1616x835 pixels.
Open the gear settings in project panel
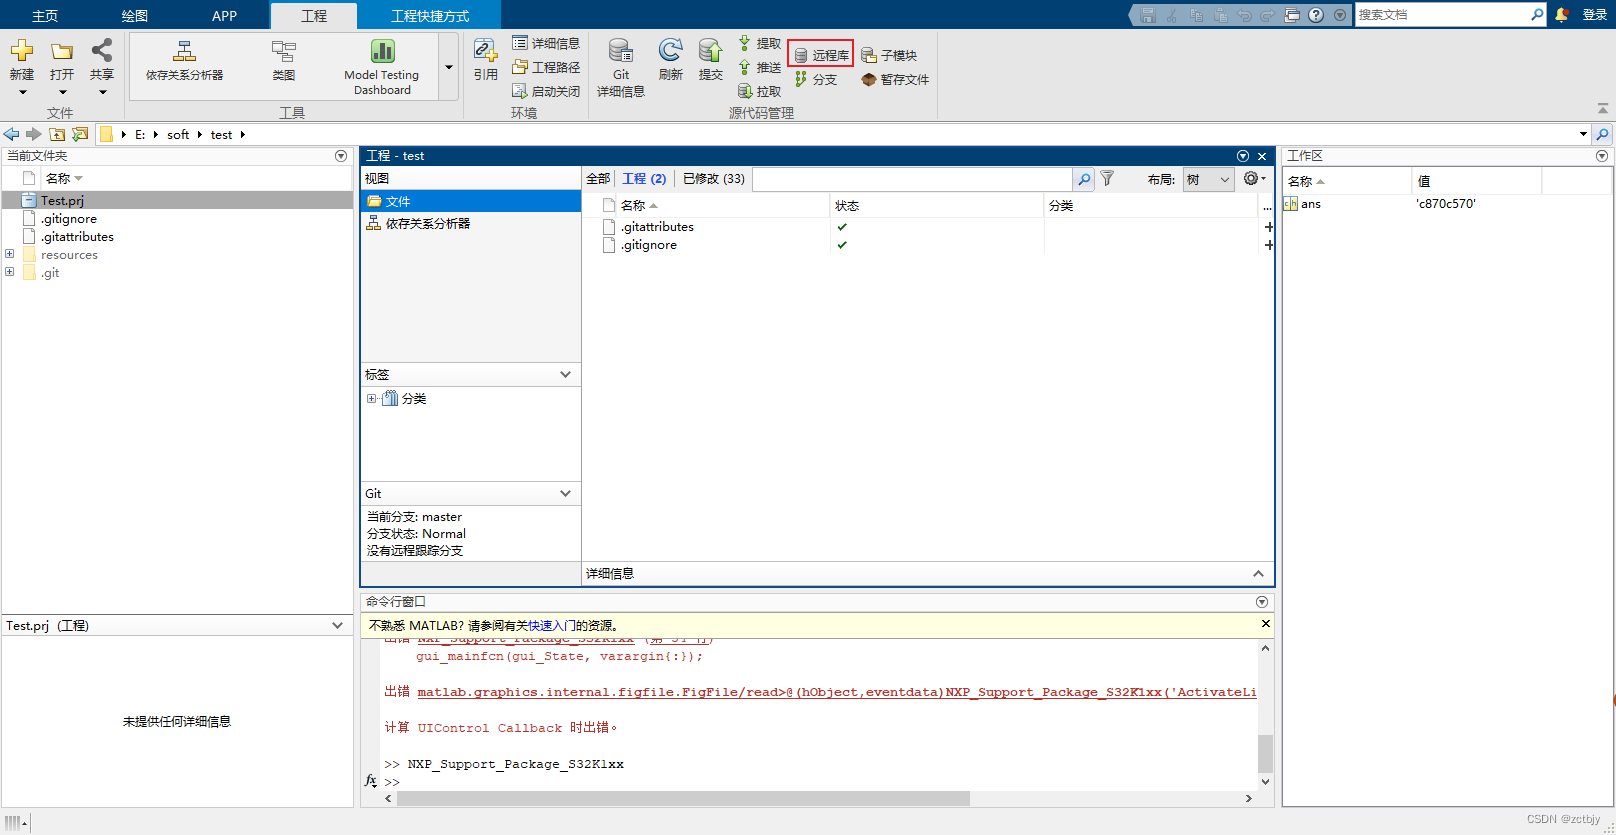tap(1254, 178)
